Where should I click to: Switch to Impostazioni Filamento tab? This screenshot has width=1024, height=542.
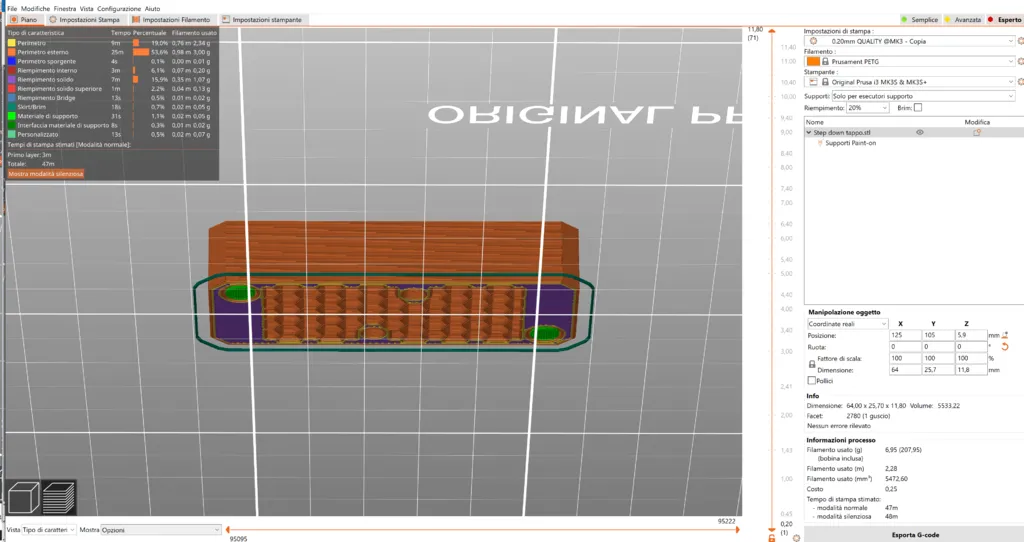pyautogui.click(x=171, y=20)
